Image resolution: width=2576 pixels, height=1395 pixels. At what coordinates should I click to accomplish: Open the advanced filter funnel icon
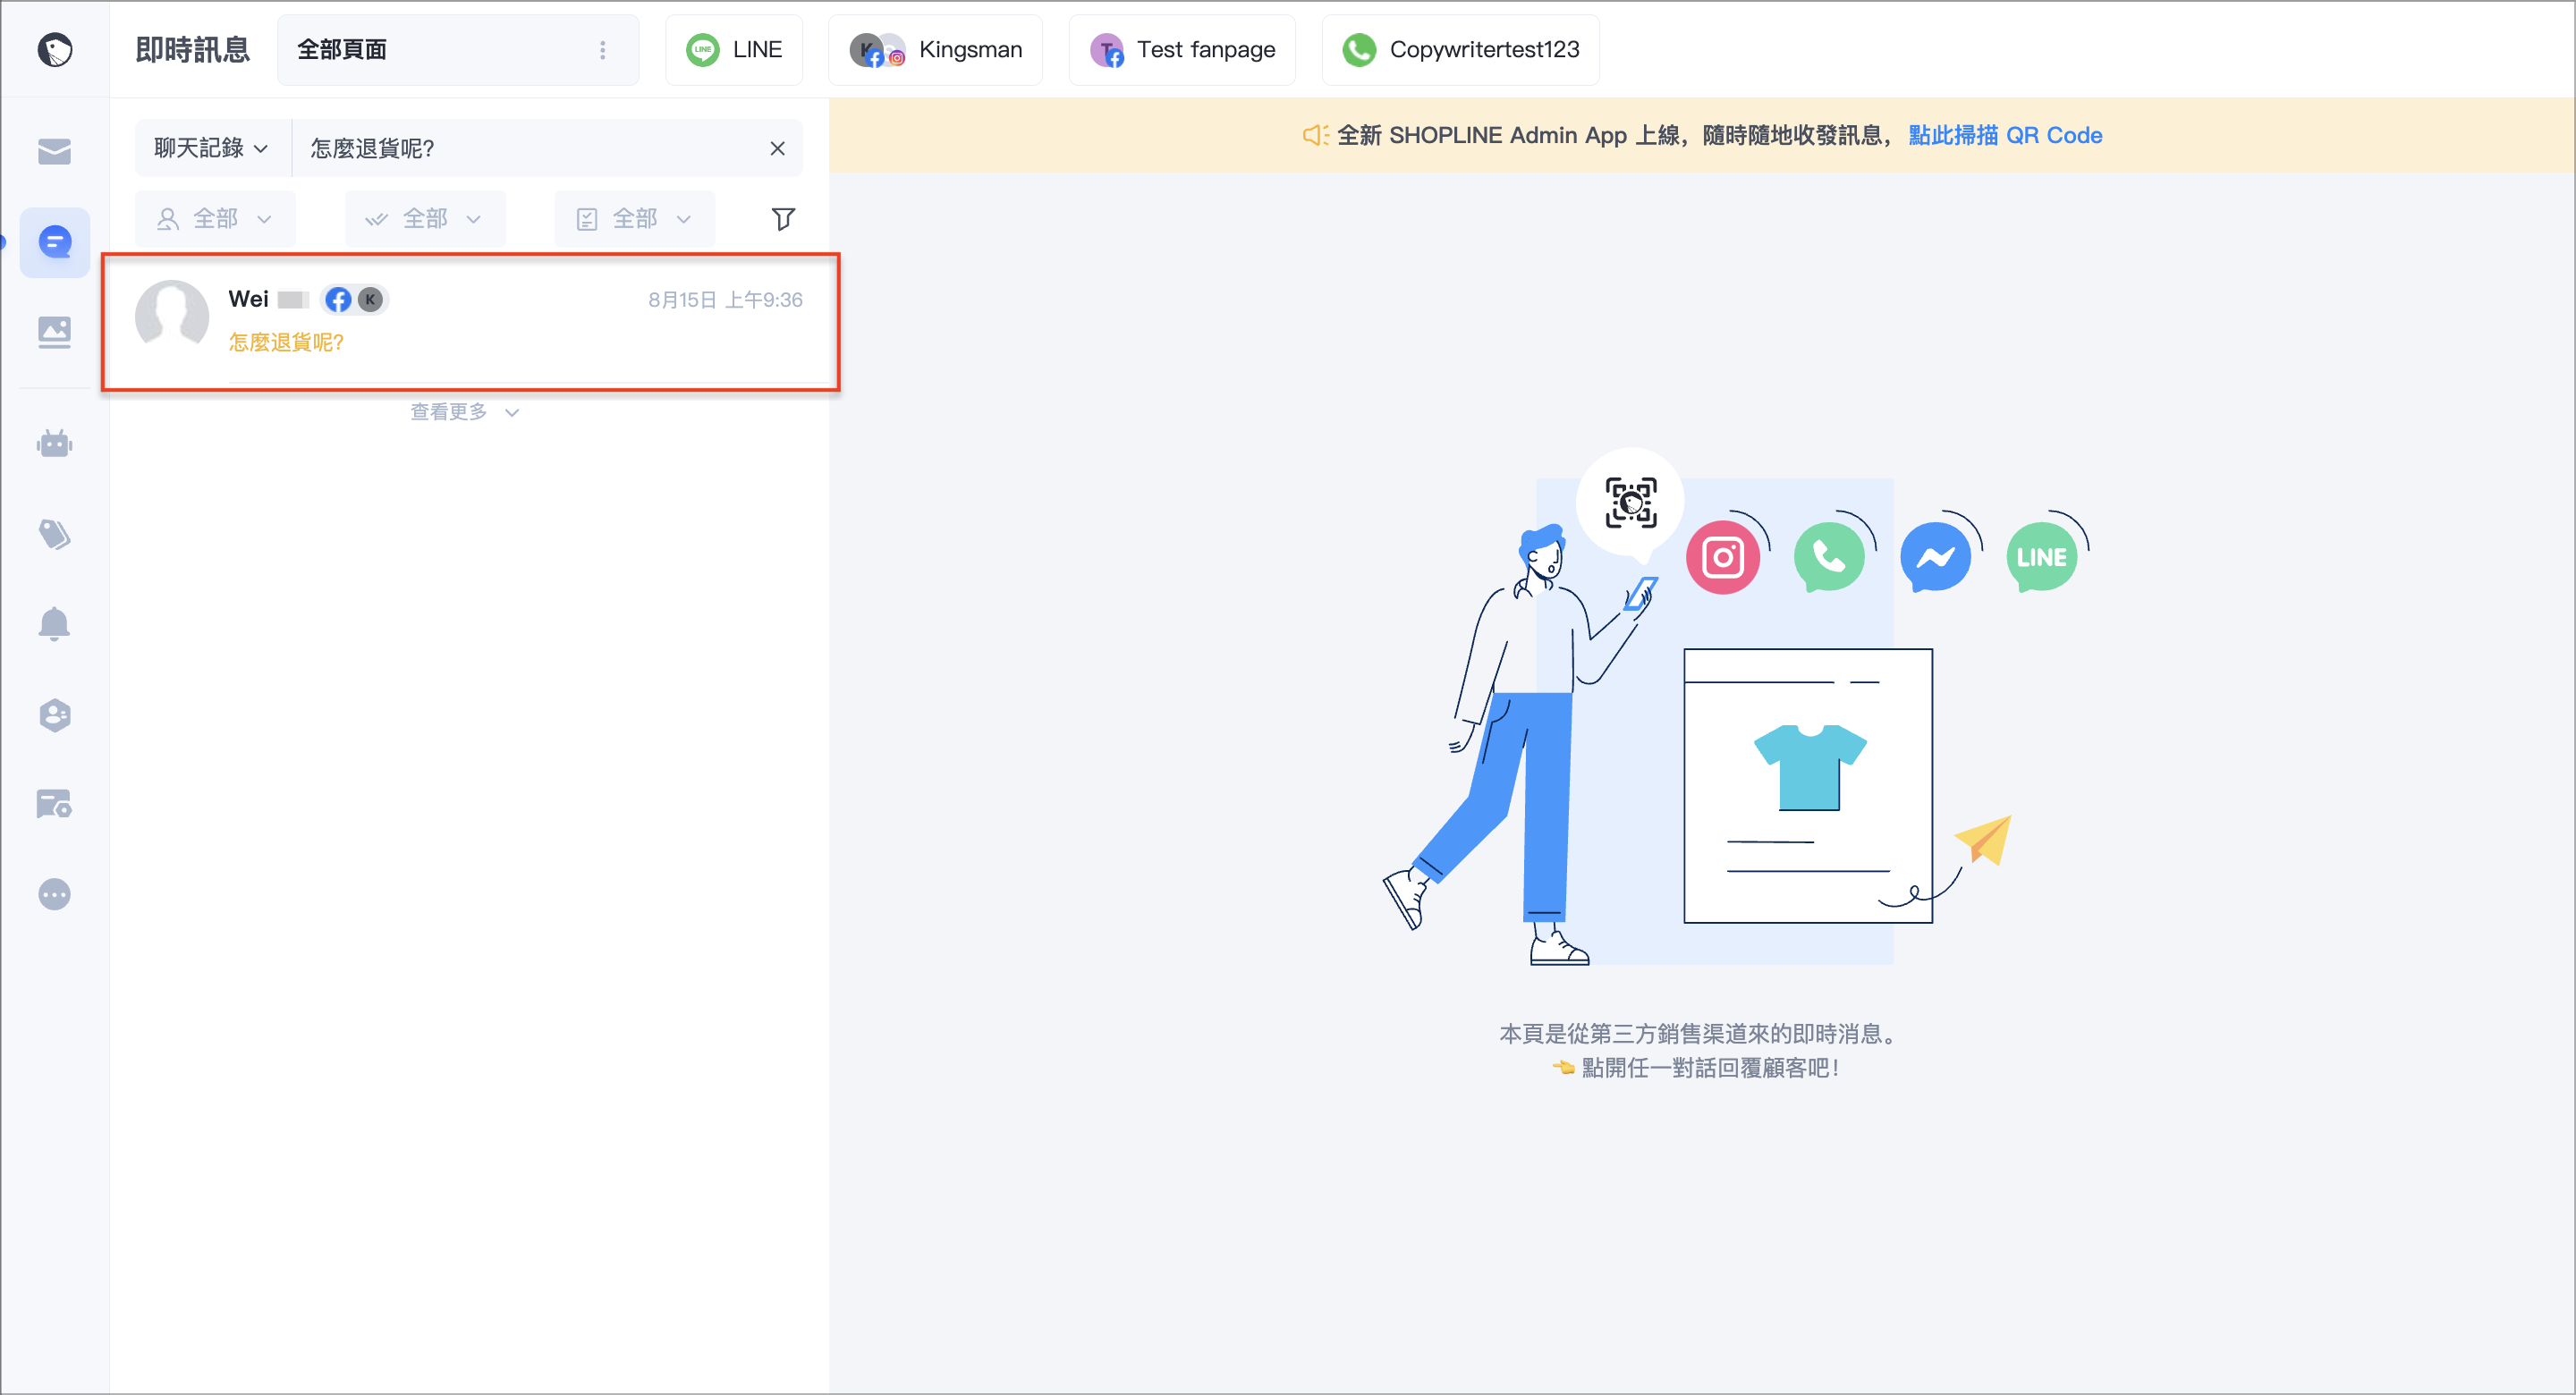(783, 219)
